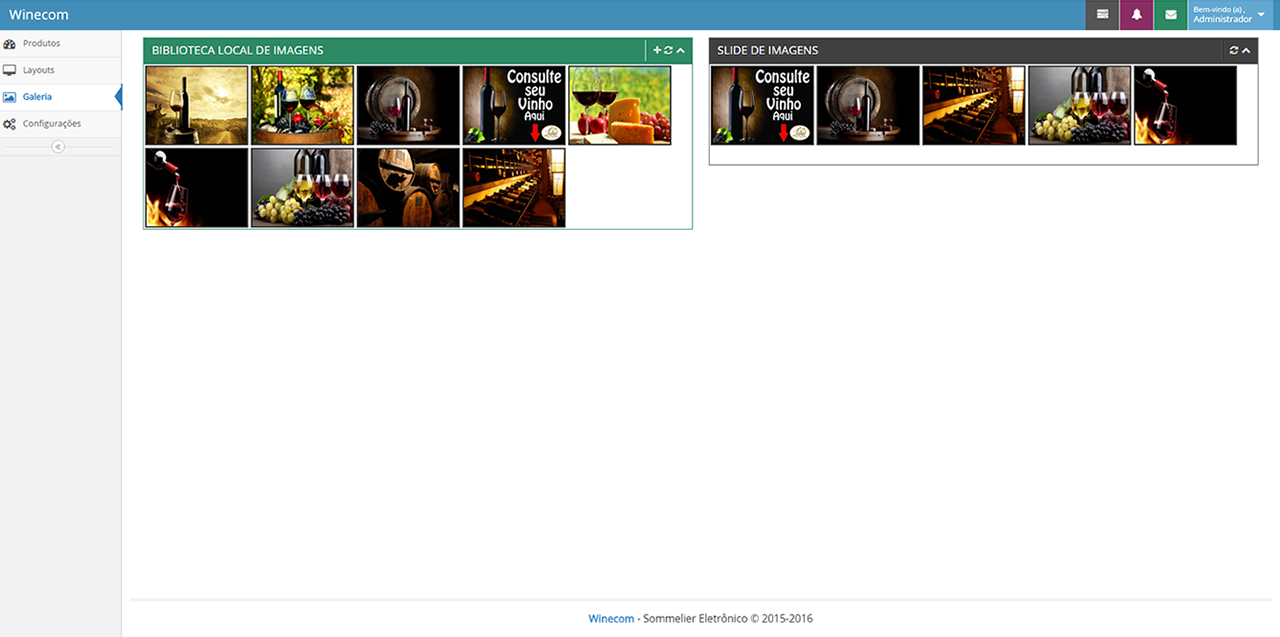Image resolution: width=1280 pixels, height=637 pixels.
Task: Click the first Consulte seu Vinho slide image
Action: (x=762, y=106)
